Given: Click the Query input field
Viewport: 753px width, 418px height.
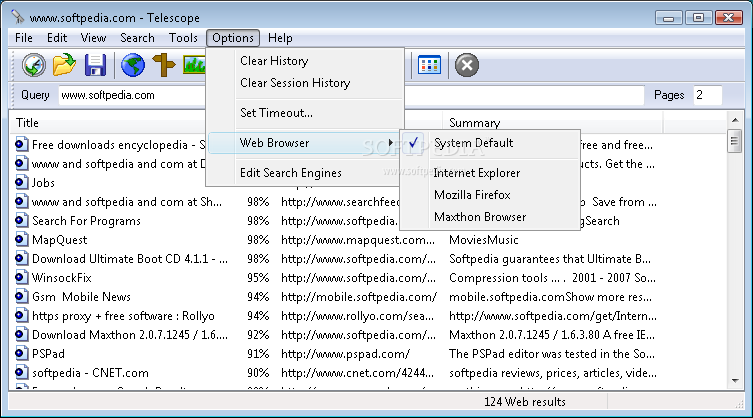Looking at the screenshot, I should [x=352, y=95].
